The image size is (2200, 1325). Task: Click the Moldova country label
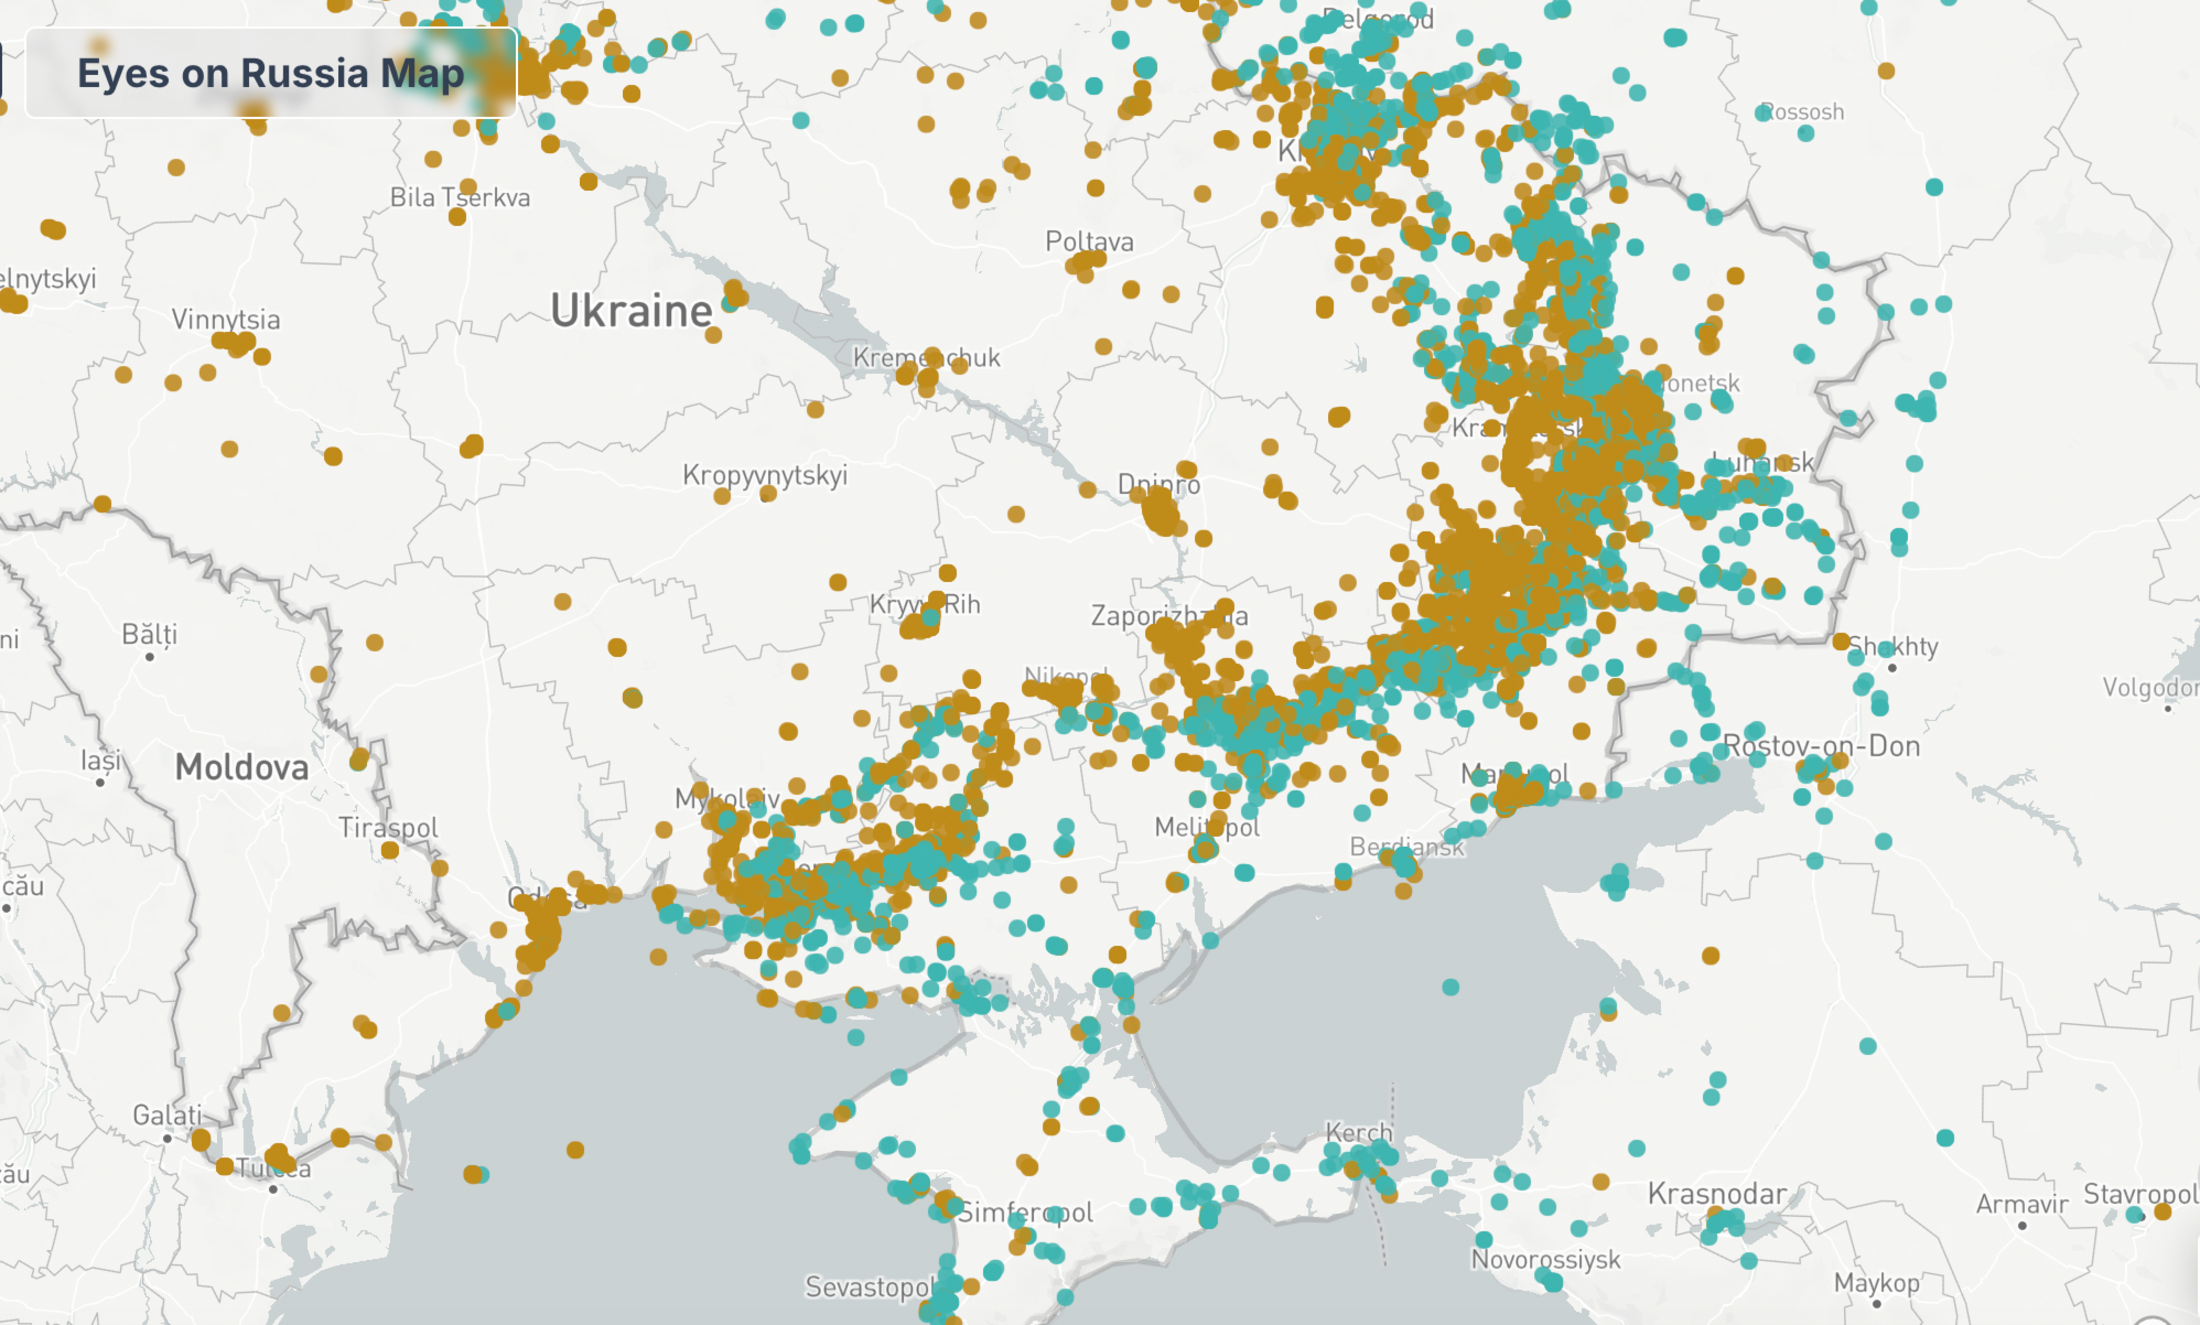click(242, 768)
